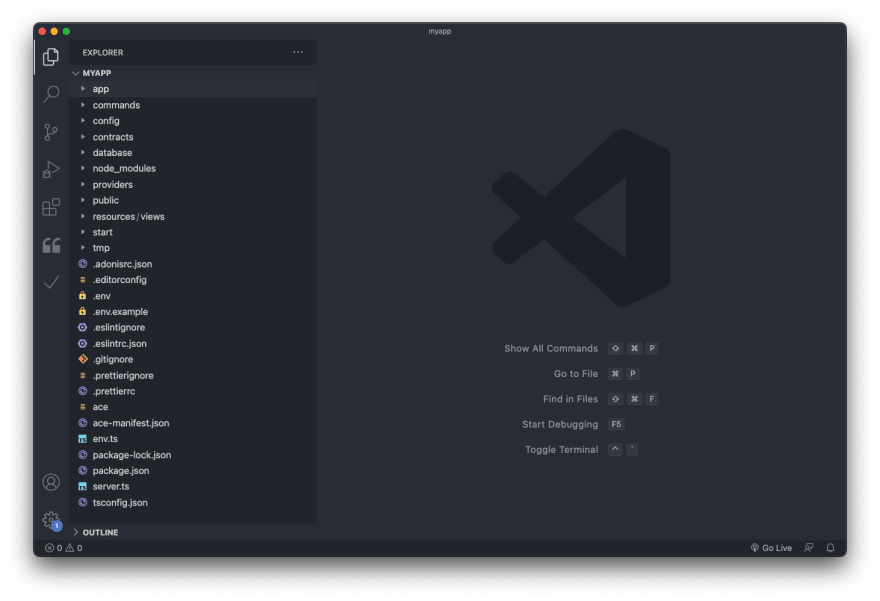The height and width of the screenshot is (601, 880).
Task: Click the Show All Commands label
Action: pyautogui.click(x=551, y=348)
